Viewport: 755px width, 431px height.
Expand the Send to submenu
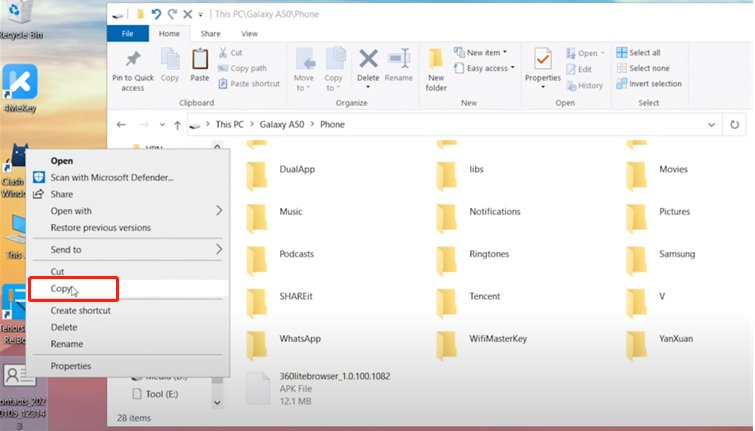(x=128, y=249)
